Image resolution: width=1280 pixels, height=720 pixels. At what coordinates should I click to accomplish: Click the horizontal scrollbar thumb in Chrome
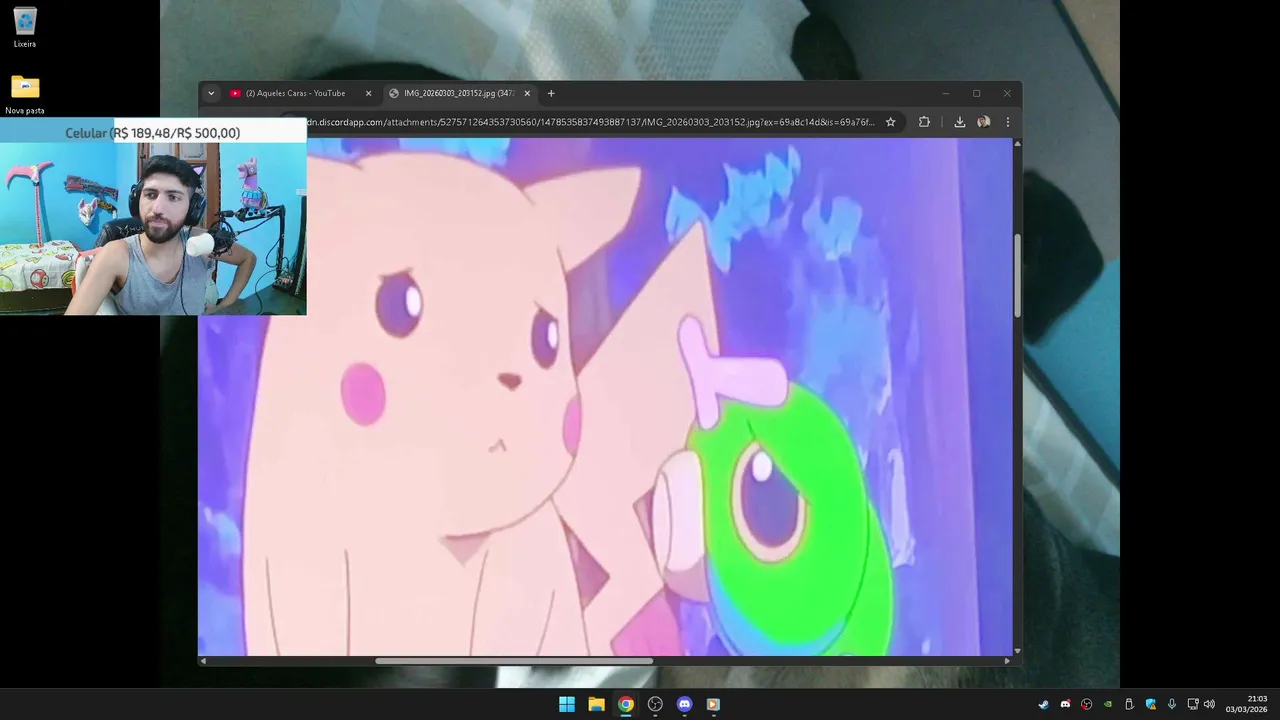click(x=514, y=660)
